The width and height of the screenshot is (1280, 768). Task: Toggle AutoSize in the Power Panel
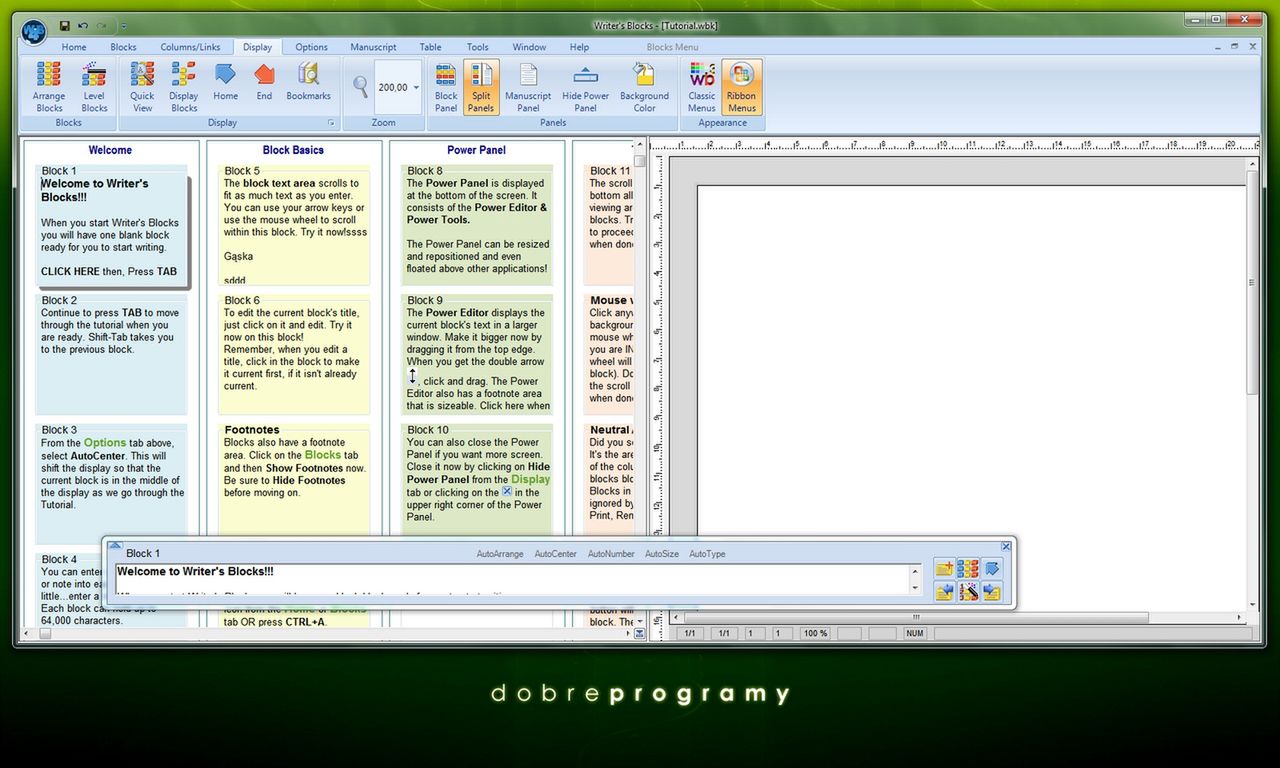coord(662,554)
